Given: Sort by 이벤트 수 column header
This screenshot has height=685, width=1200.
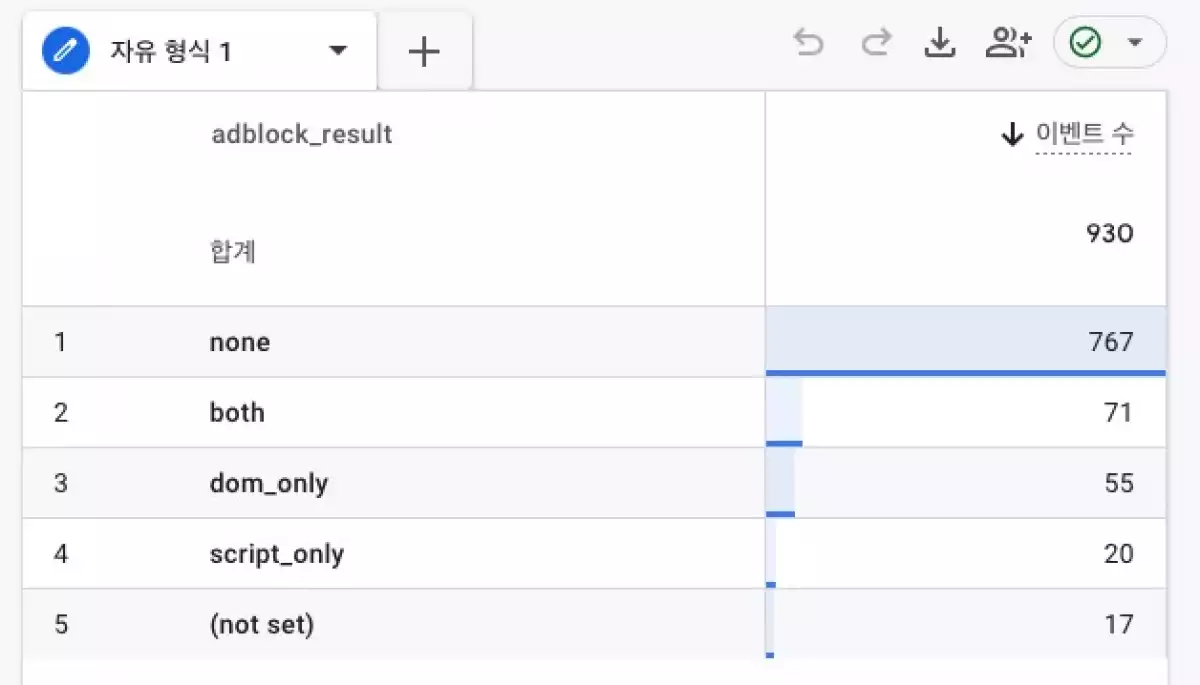Looking at the screenshot, I should point(1084,134).
